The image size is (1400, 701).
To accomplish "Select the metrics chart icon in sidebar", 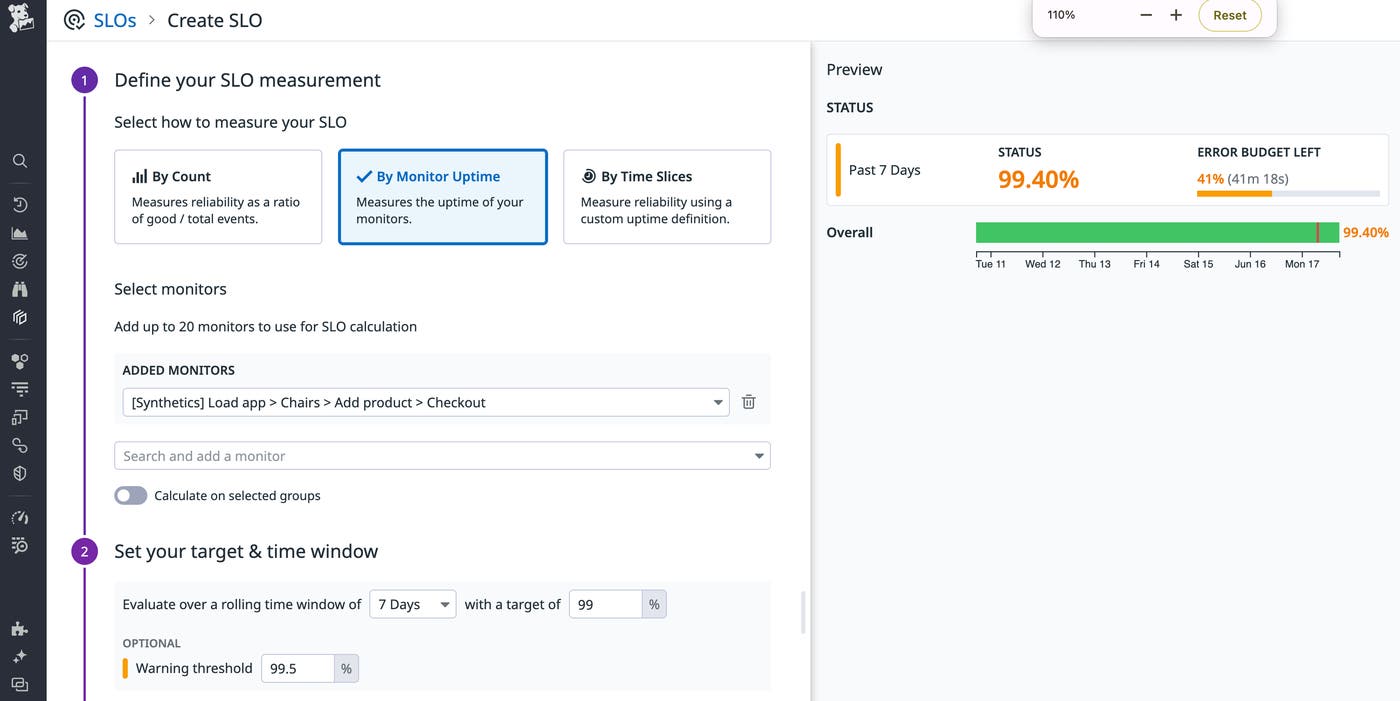I will [x=20, y=232].
